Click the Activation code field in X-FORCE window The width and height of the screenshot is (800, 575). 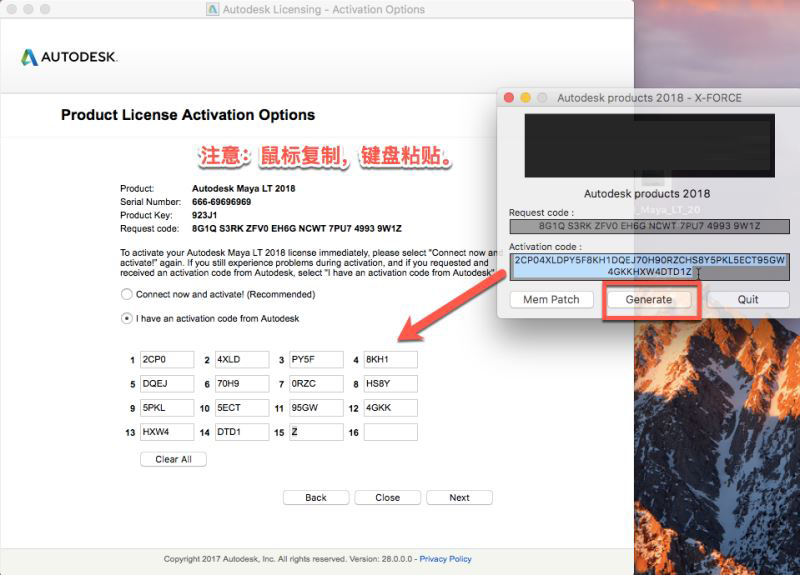[x=649, y=266]
